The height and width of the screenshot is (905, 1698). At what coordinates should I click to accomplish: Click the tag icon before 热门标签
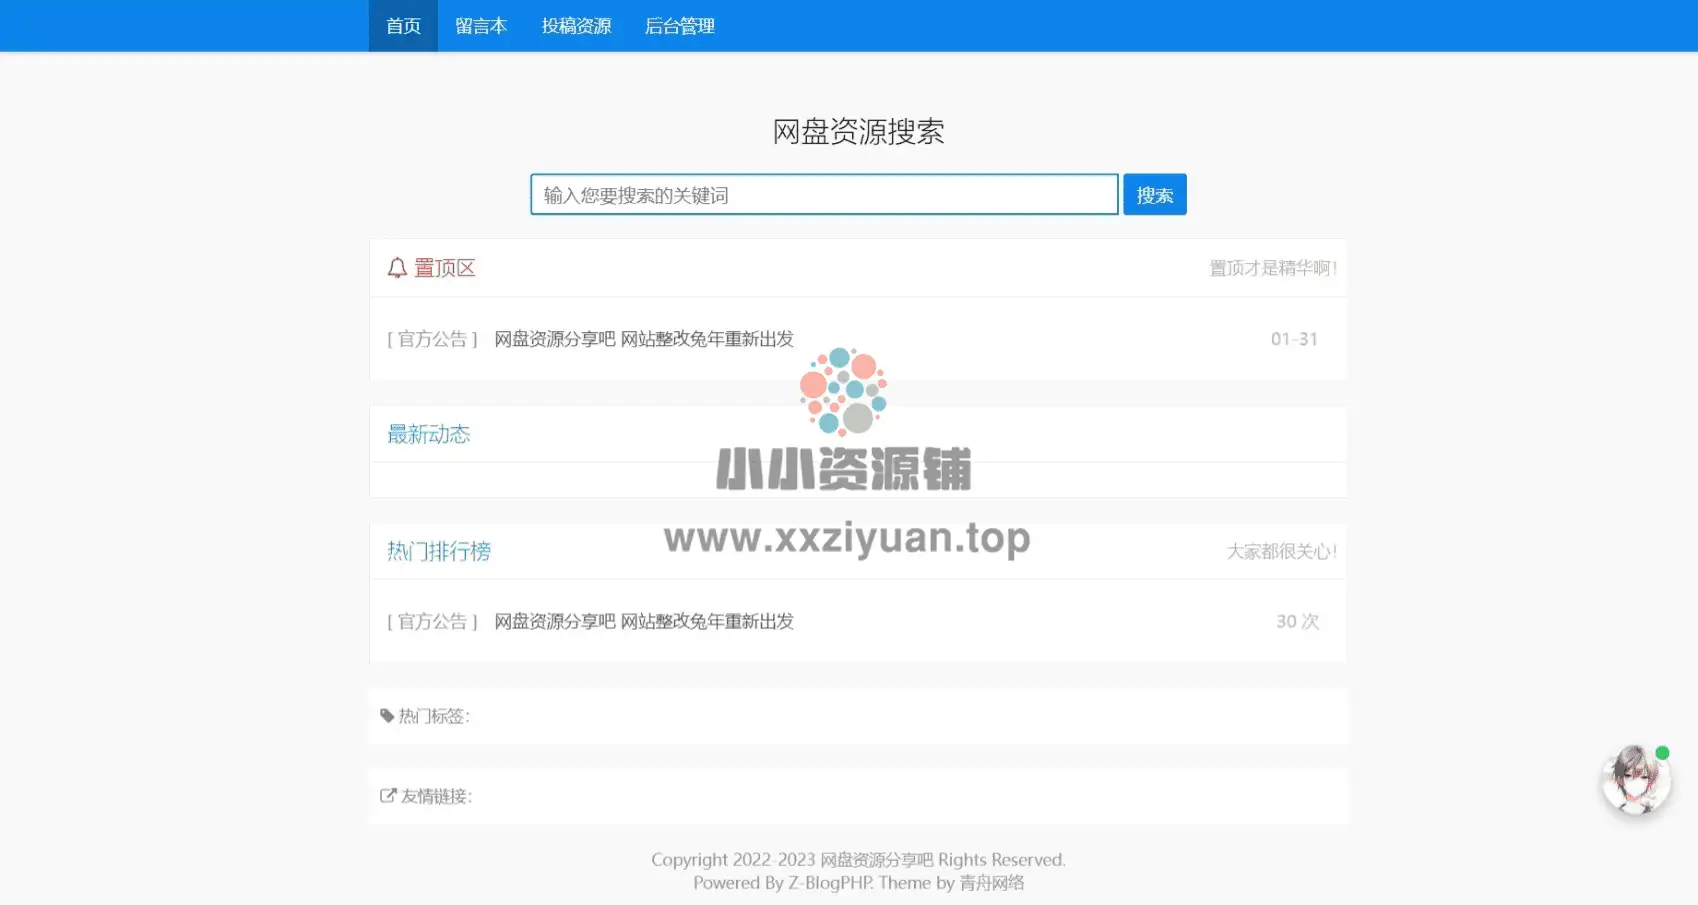tap(389, 715)
